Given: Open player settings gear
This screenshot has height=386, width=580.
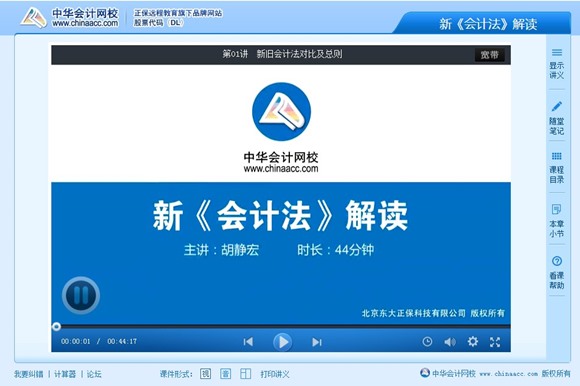Looking at the screenshot, I should 472,341.
